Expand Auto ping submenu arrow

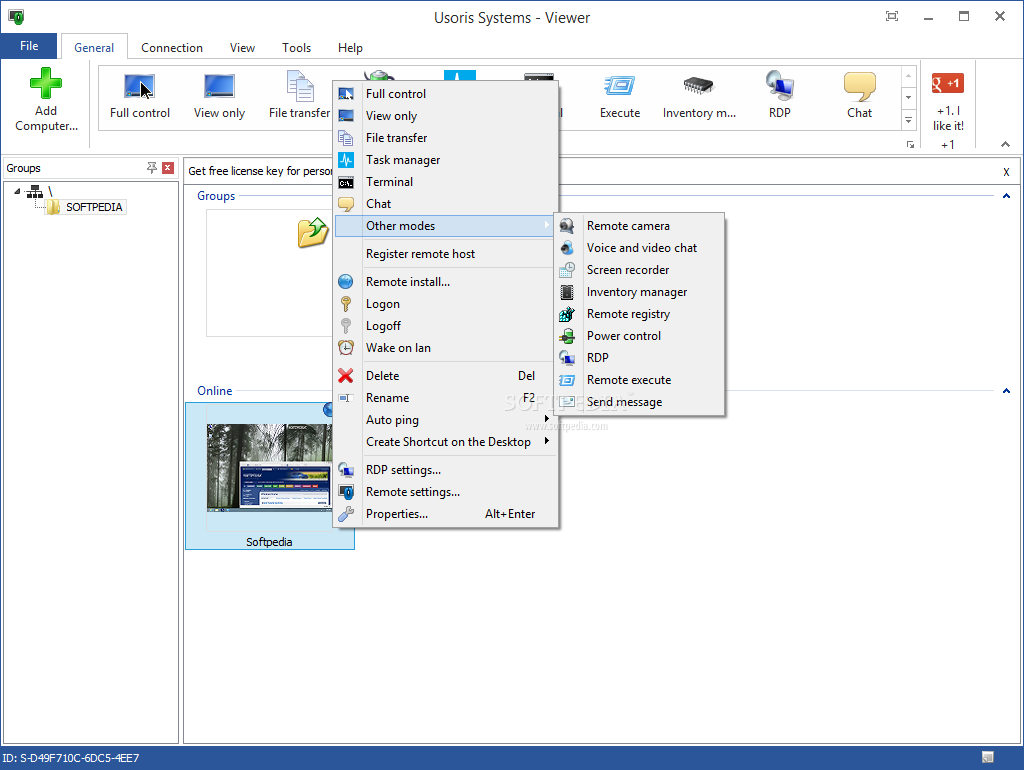click(547, 419)
